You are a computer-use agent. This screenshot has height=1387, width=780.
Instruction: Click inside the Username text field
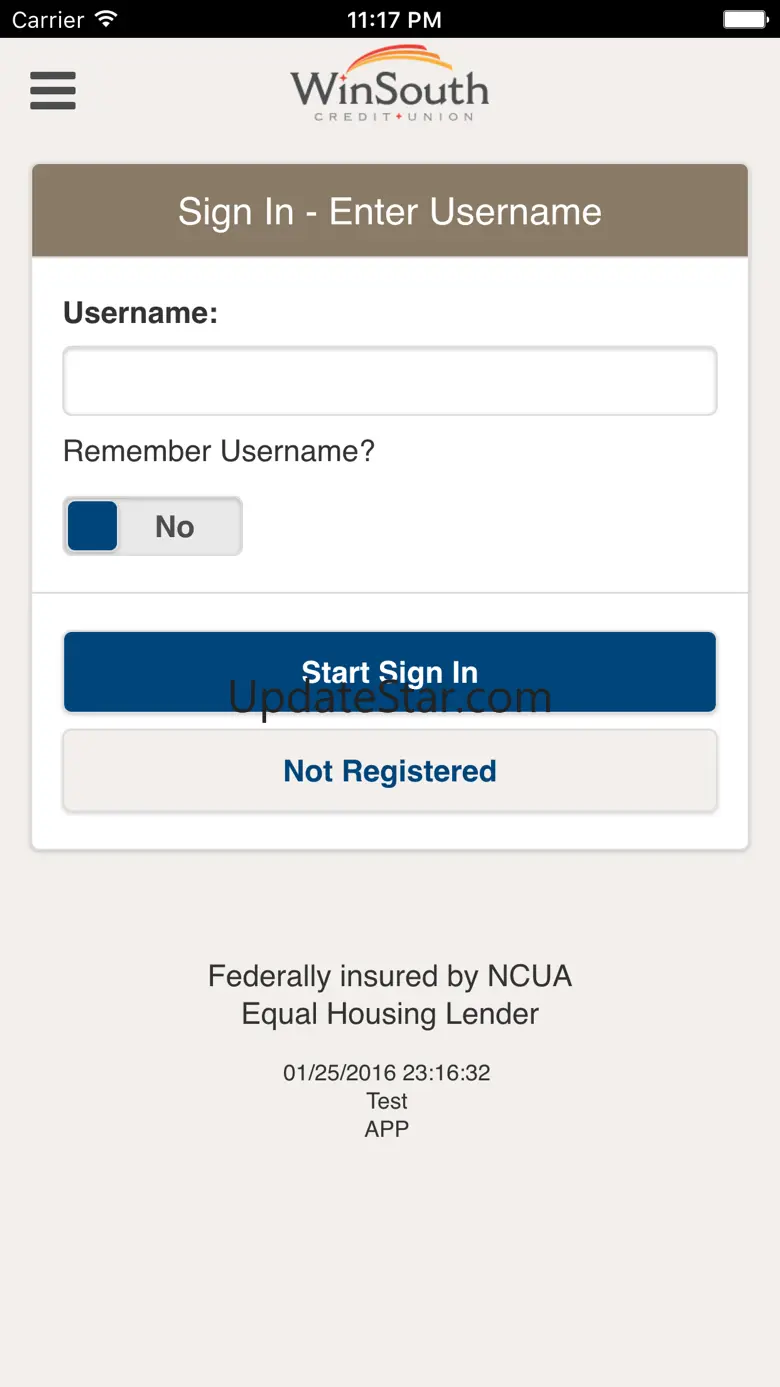390,381
